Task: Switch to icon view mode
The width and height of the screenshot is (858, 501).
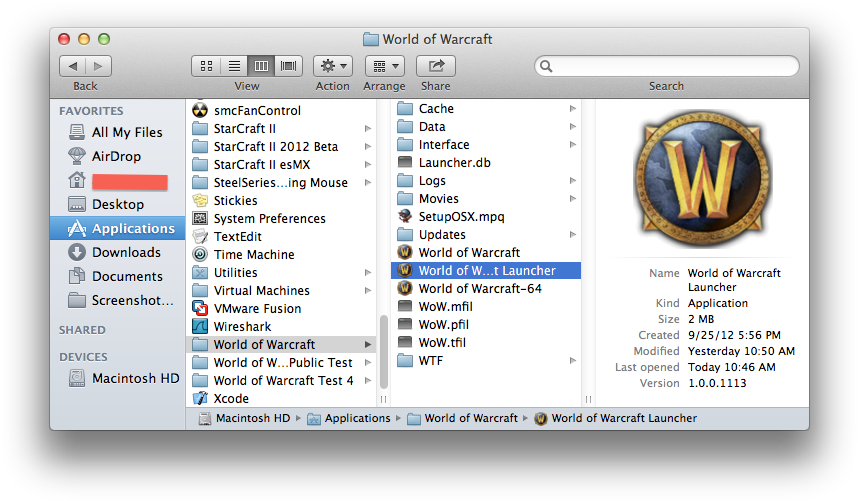Action: 206,66
